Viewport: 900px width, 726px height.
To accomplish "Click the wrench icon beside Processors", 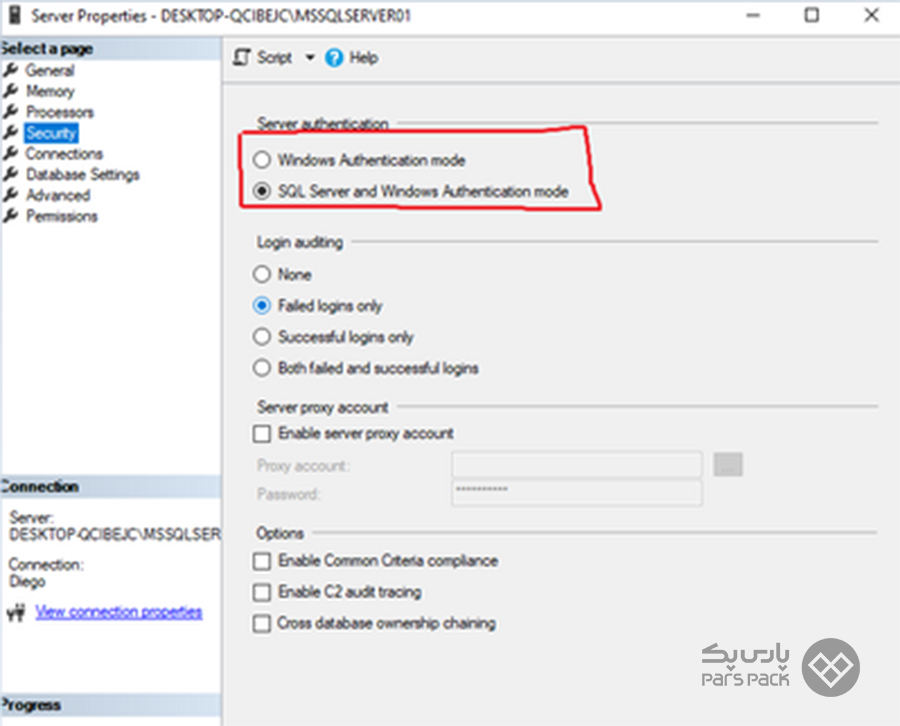I will [11, 111].
